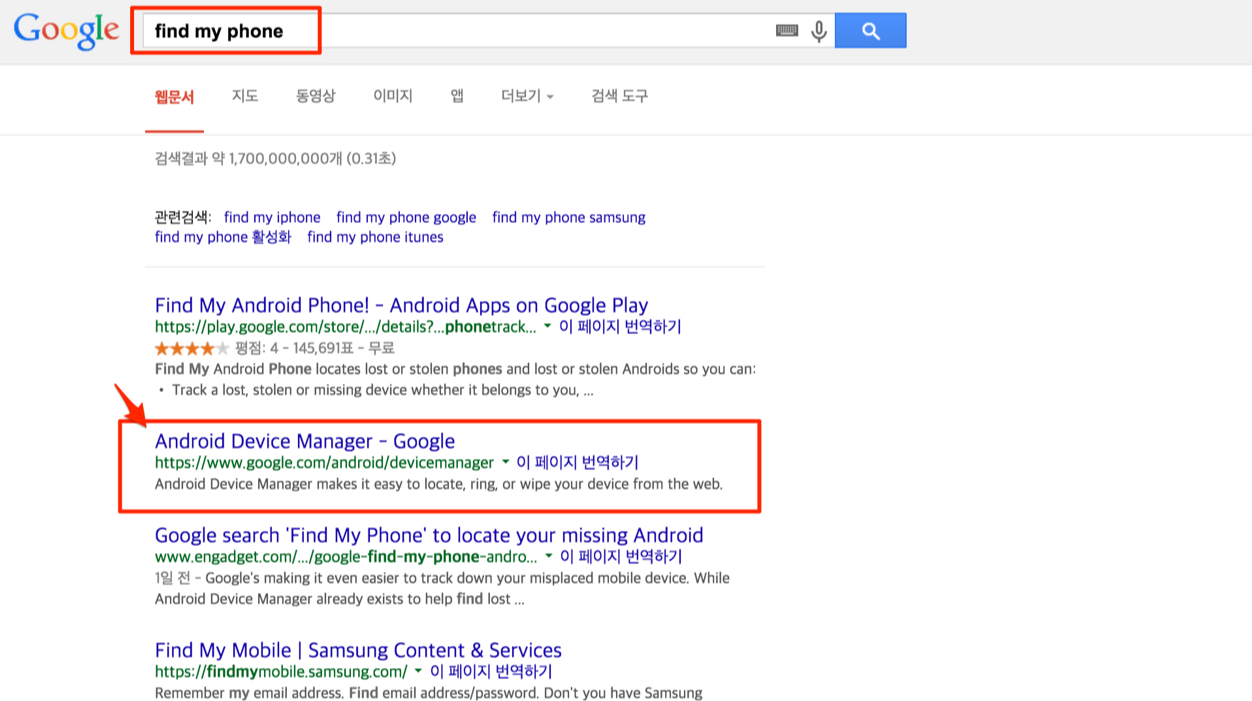Click related search 'find my phone itunes'
This screenshot has width=1252, height=701.
(x=375, y=237)
